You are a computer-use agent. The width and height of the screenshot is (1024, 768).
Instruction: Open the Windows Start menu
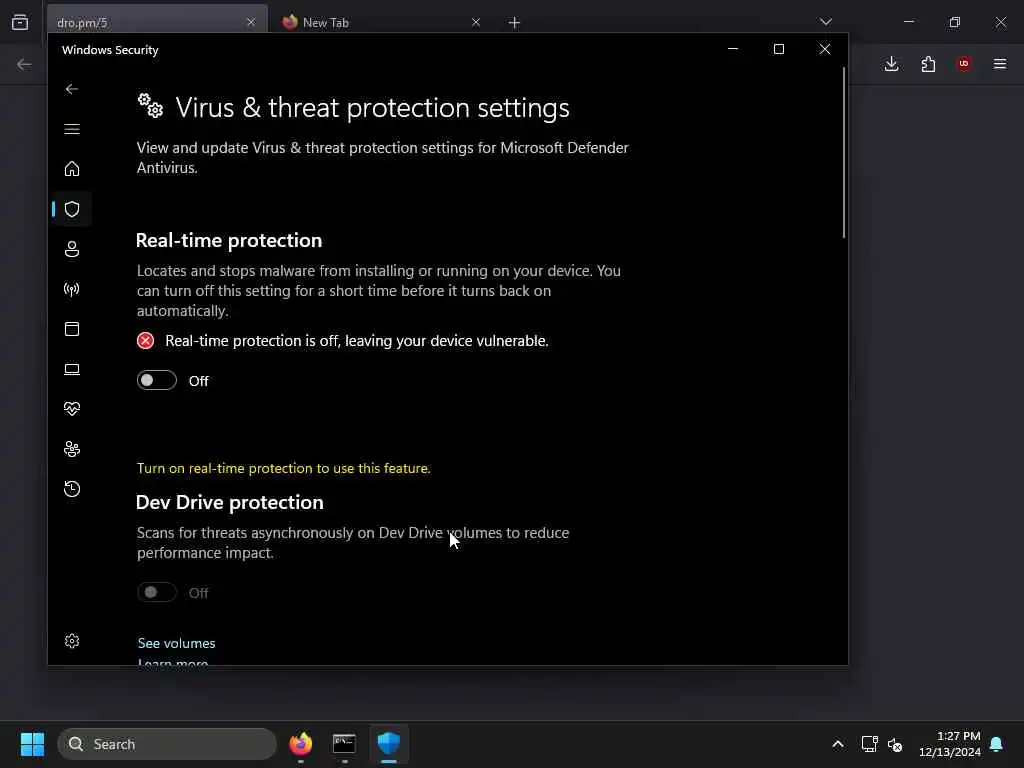tap(32, 744)
